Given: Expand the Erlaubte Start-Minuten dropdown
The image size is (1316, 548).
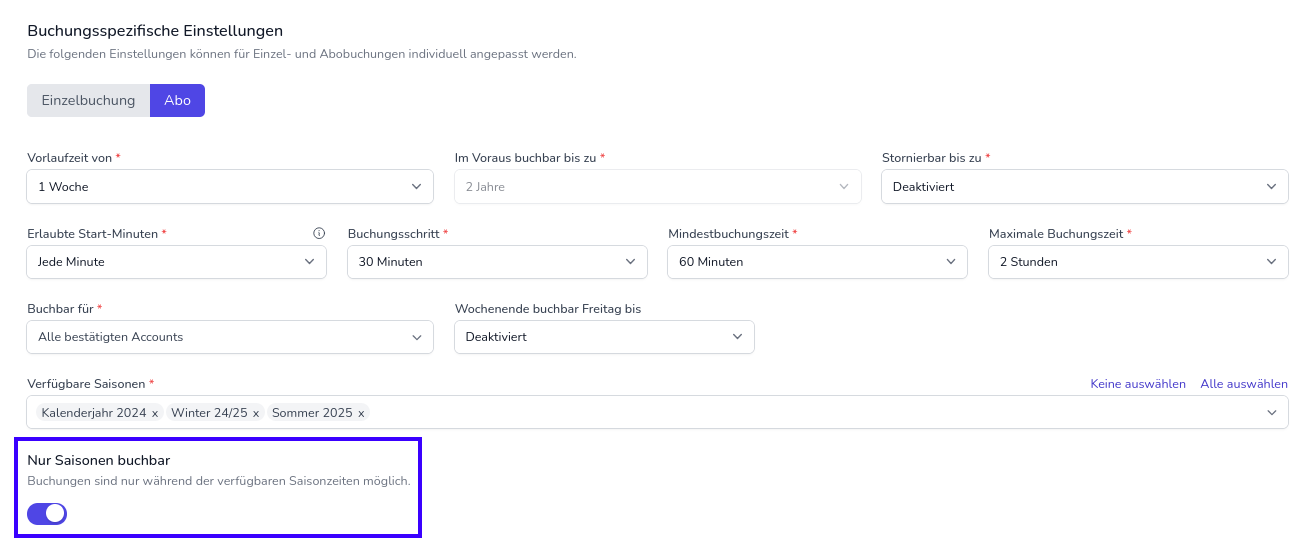Looking at the screenshot, I should tap(176, 262).
